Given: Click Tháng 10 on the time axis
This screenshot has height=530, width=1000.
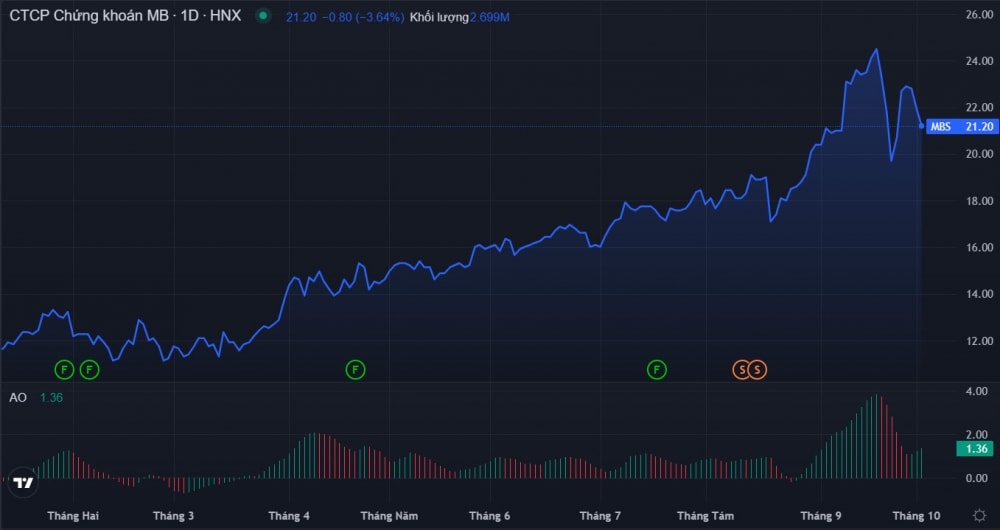Looking at the screenshot, I should pos(916,515).
